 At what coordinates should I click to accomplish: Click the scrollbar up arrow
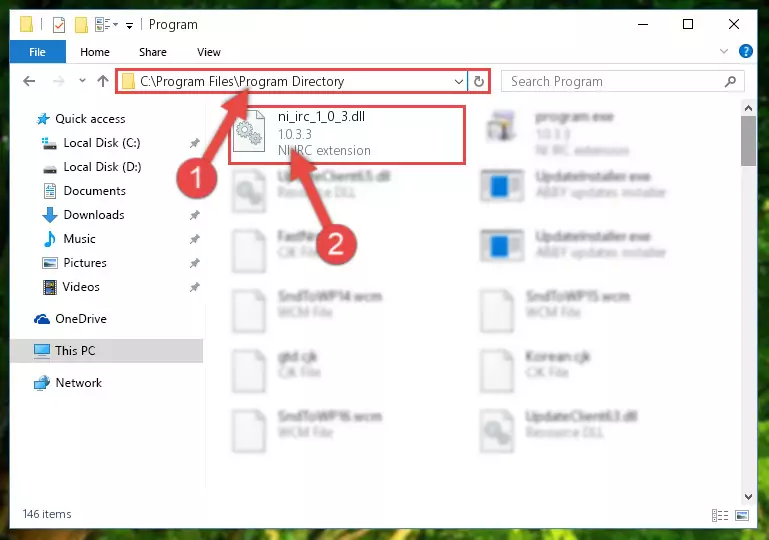pyautogui.click(x=748, y=108)
